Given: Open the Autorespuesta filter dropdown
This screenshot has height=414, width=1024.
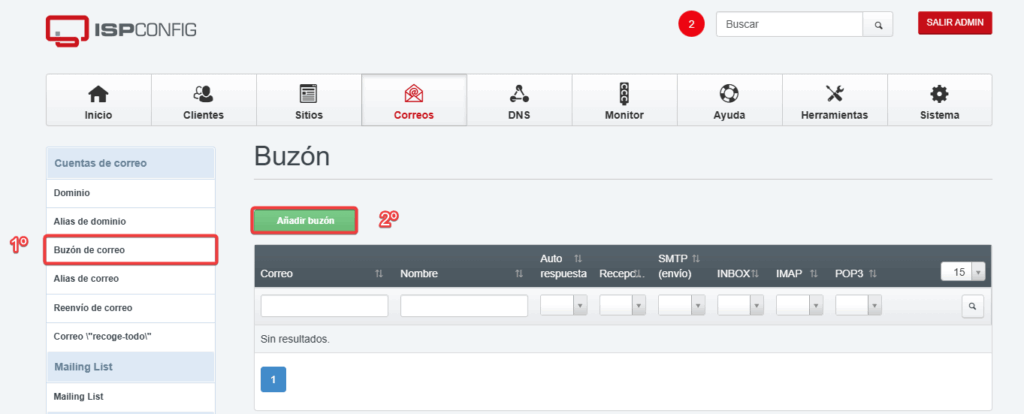Looking at the screenshot, I should click(x=564, y=306).
